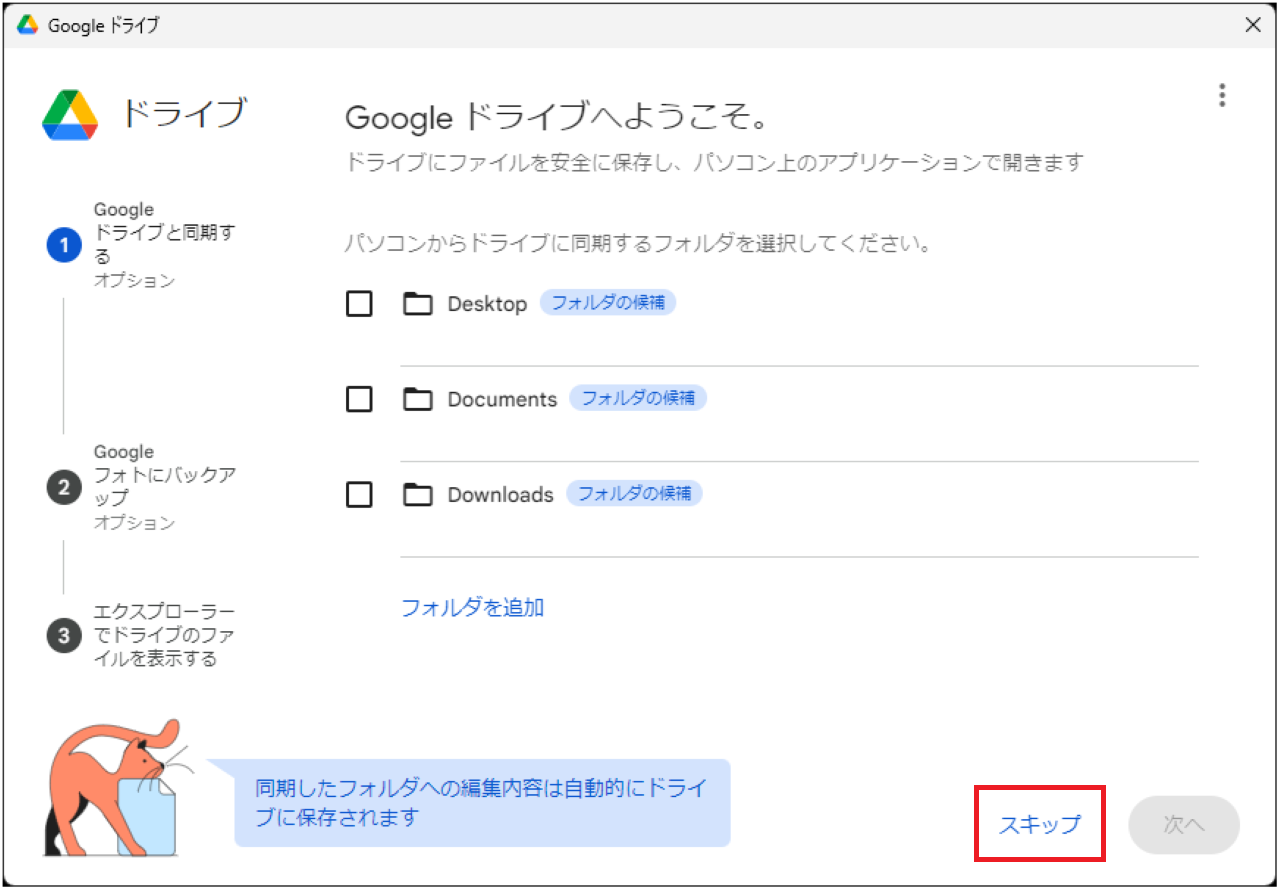This screenshot has height=890, width=1280.
Task: Select step 1 circle for Drive sync
Action: 63,245
